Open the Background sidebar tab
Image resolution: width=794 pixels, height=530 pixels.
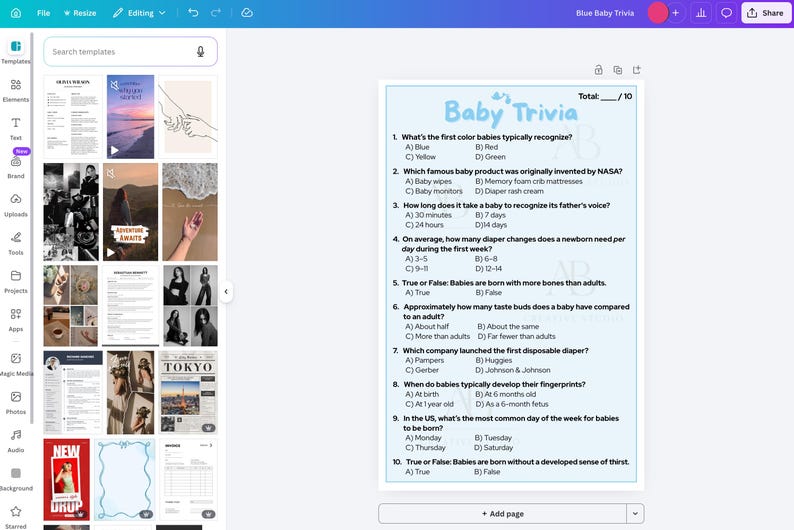pyautogui.click(x=16, y=479)
